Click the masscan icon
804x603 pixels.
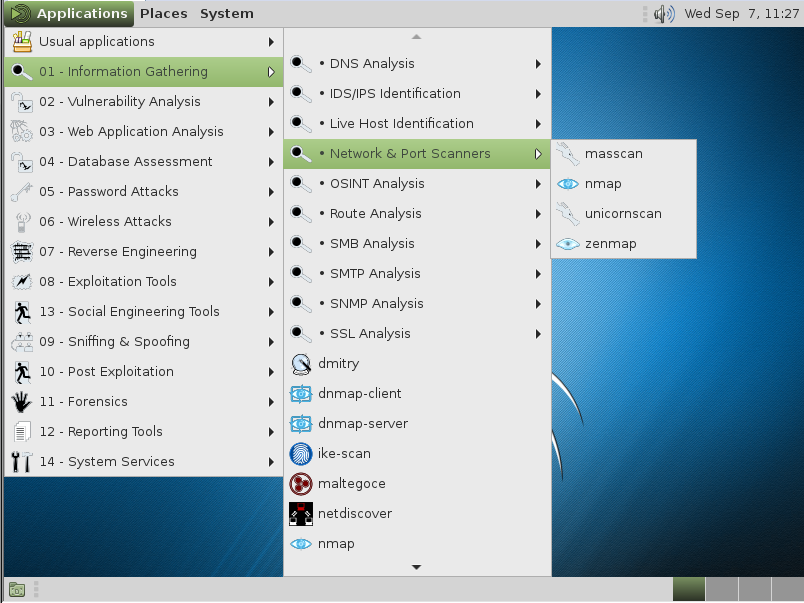click(x=568, y=154)
